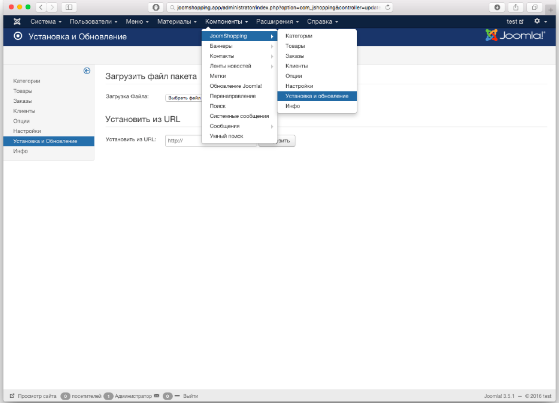The height and width of the screenshot is (403, 559).
Task: Click the browser forward arrow
Action: pos(52,7)
